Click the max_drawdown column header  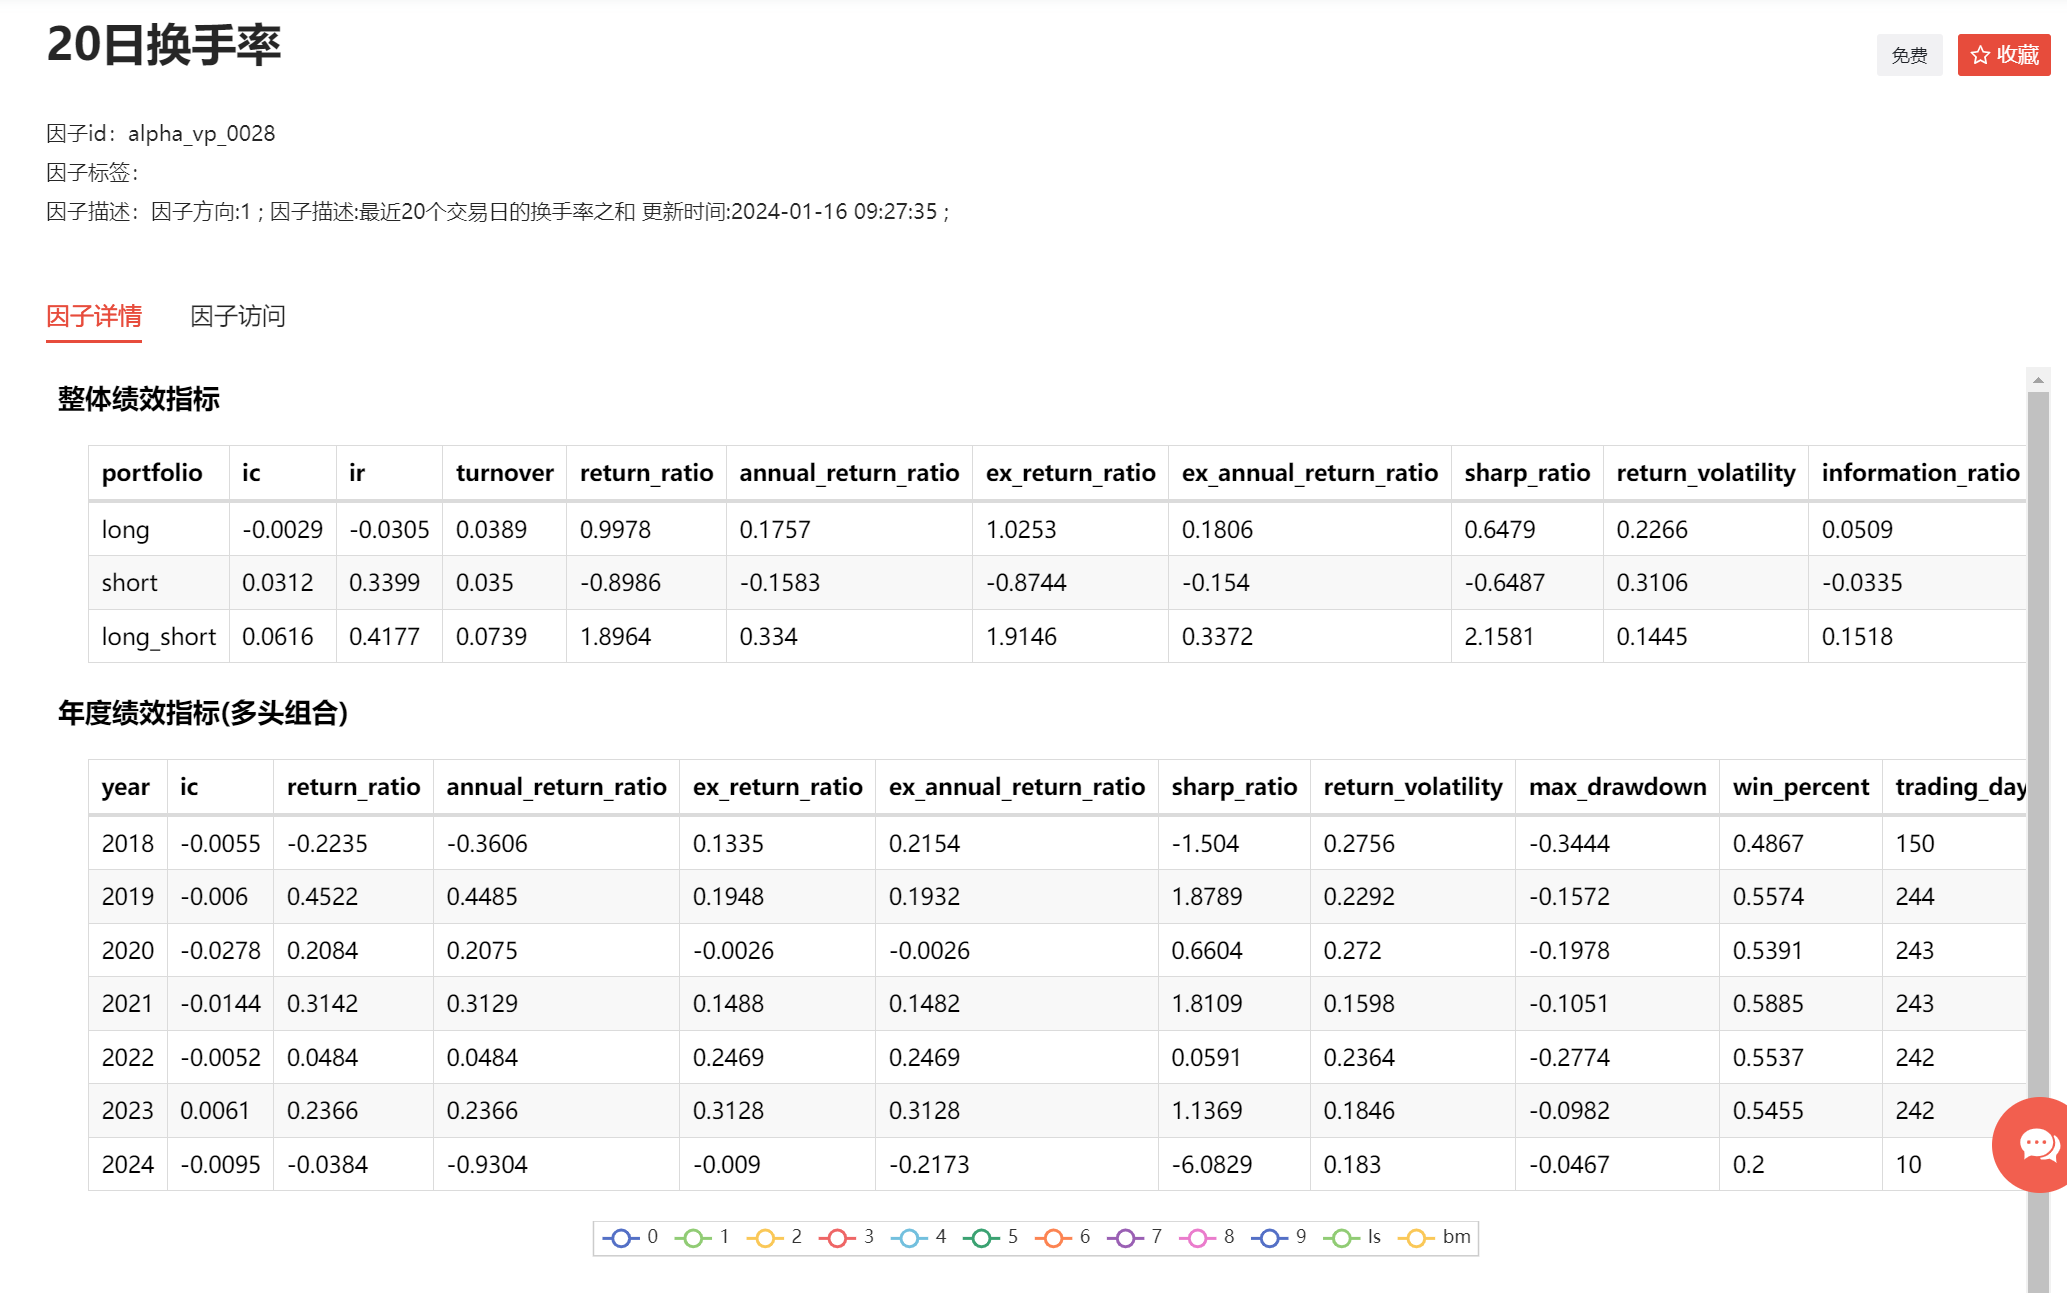1616,787
